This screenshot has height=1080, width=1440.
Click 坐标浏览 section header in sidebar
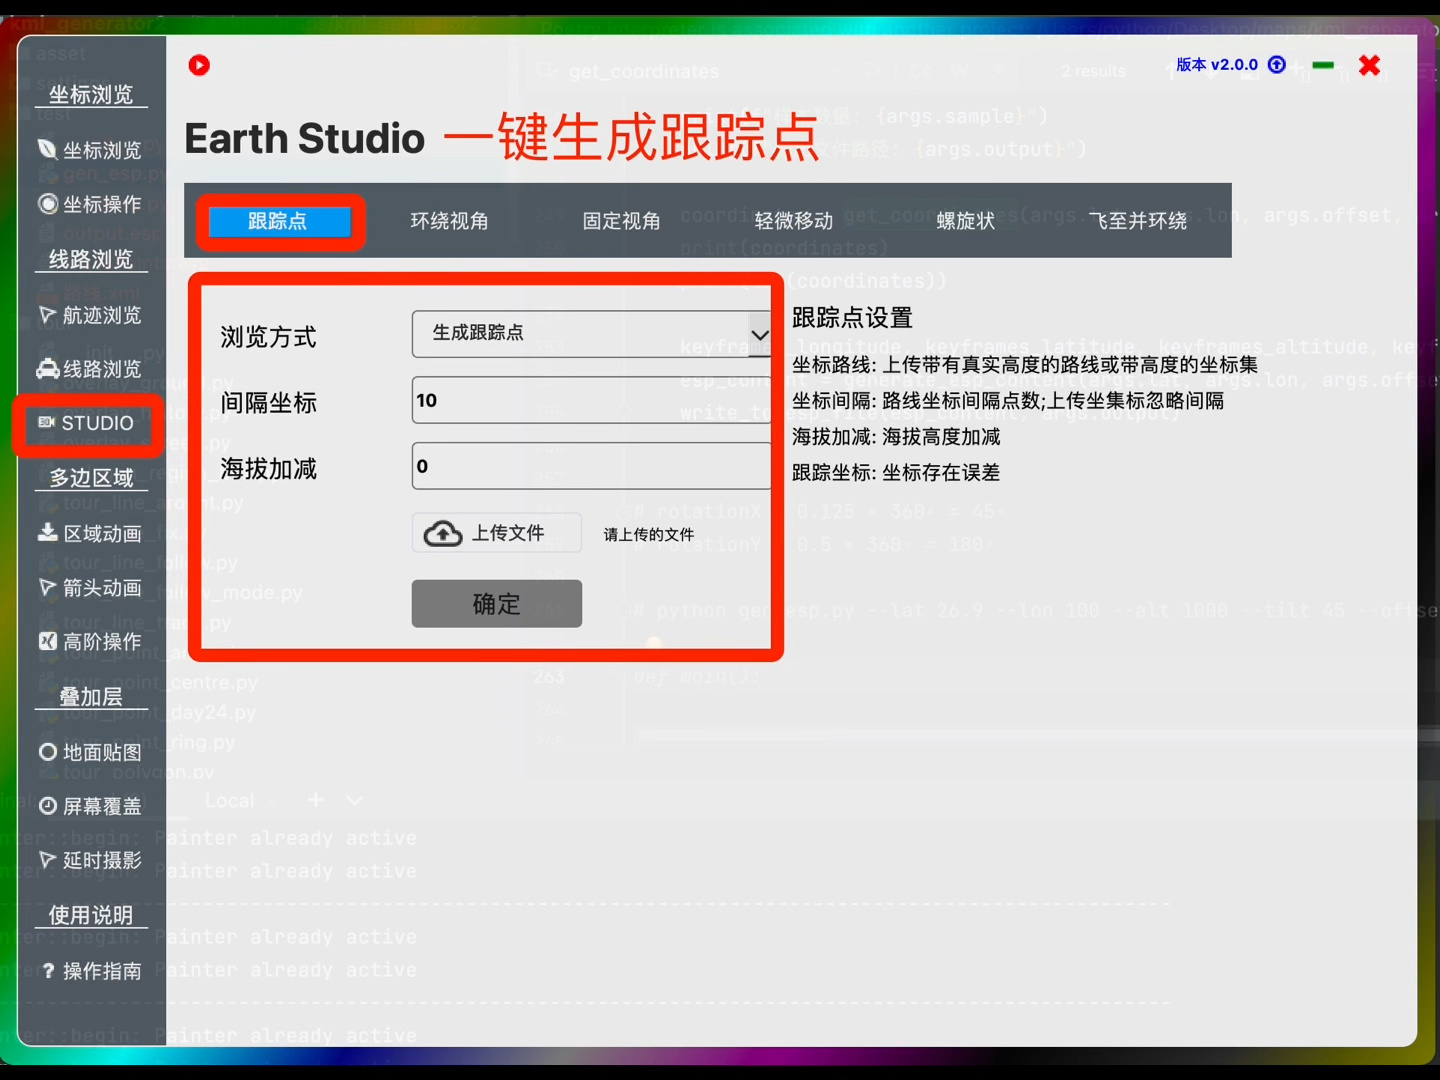click(91, 95)
